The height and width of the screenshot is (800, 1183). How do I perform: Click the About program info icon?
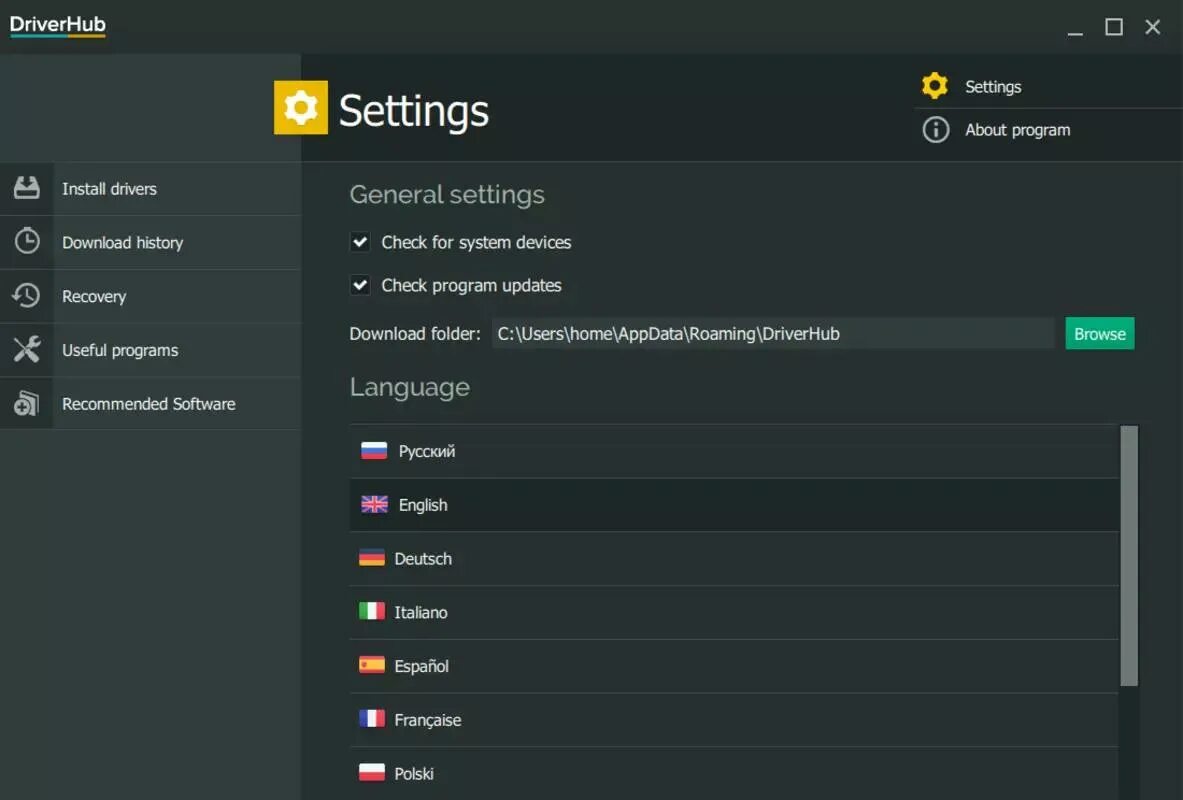coord(935,130)
